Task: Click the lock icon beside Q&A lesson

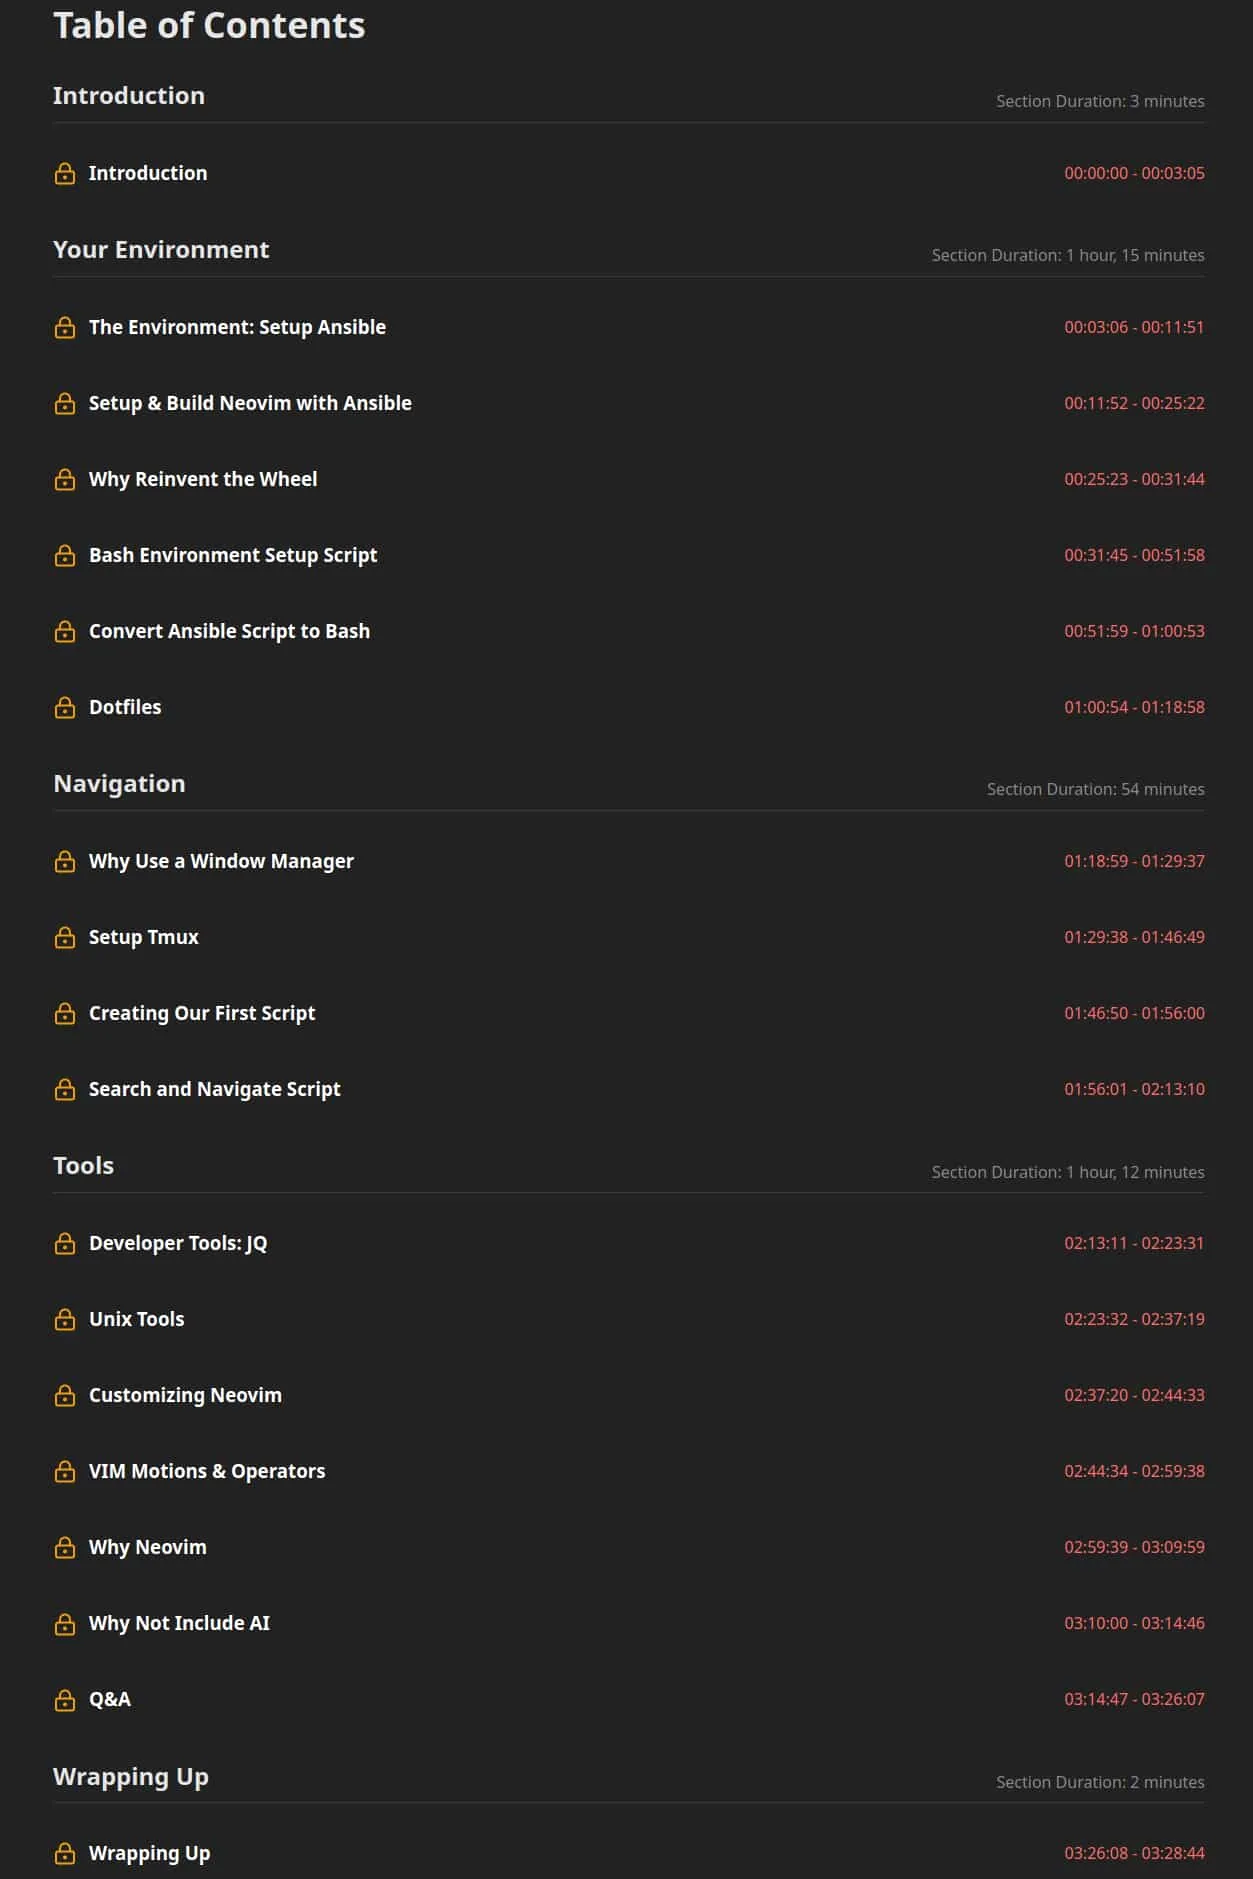Action: (x=65, y=1700)
